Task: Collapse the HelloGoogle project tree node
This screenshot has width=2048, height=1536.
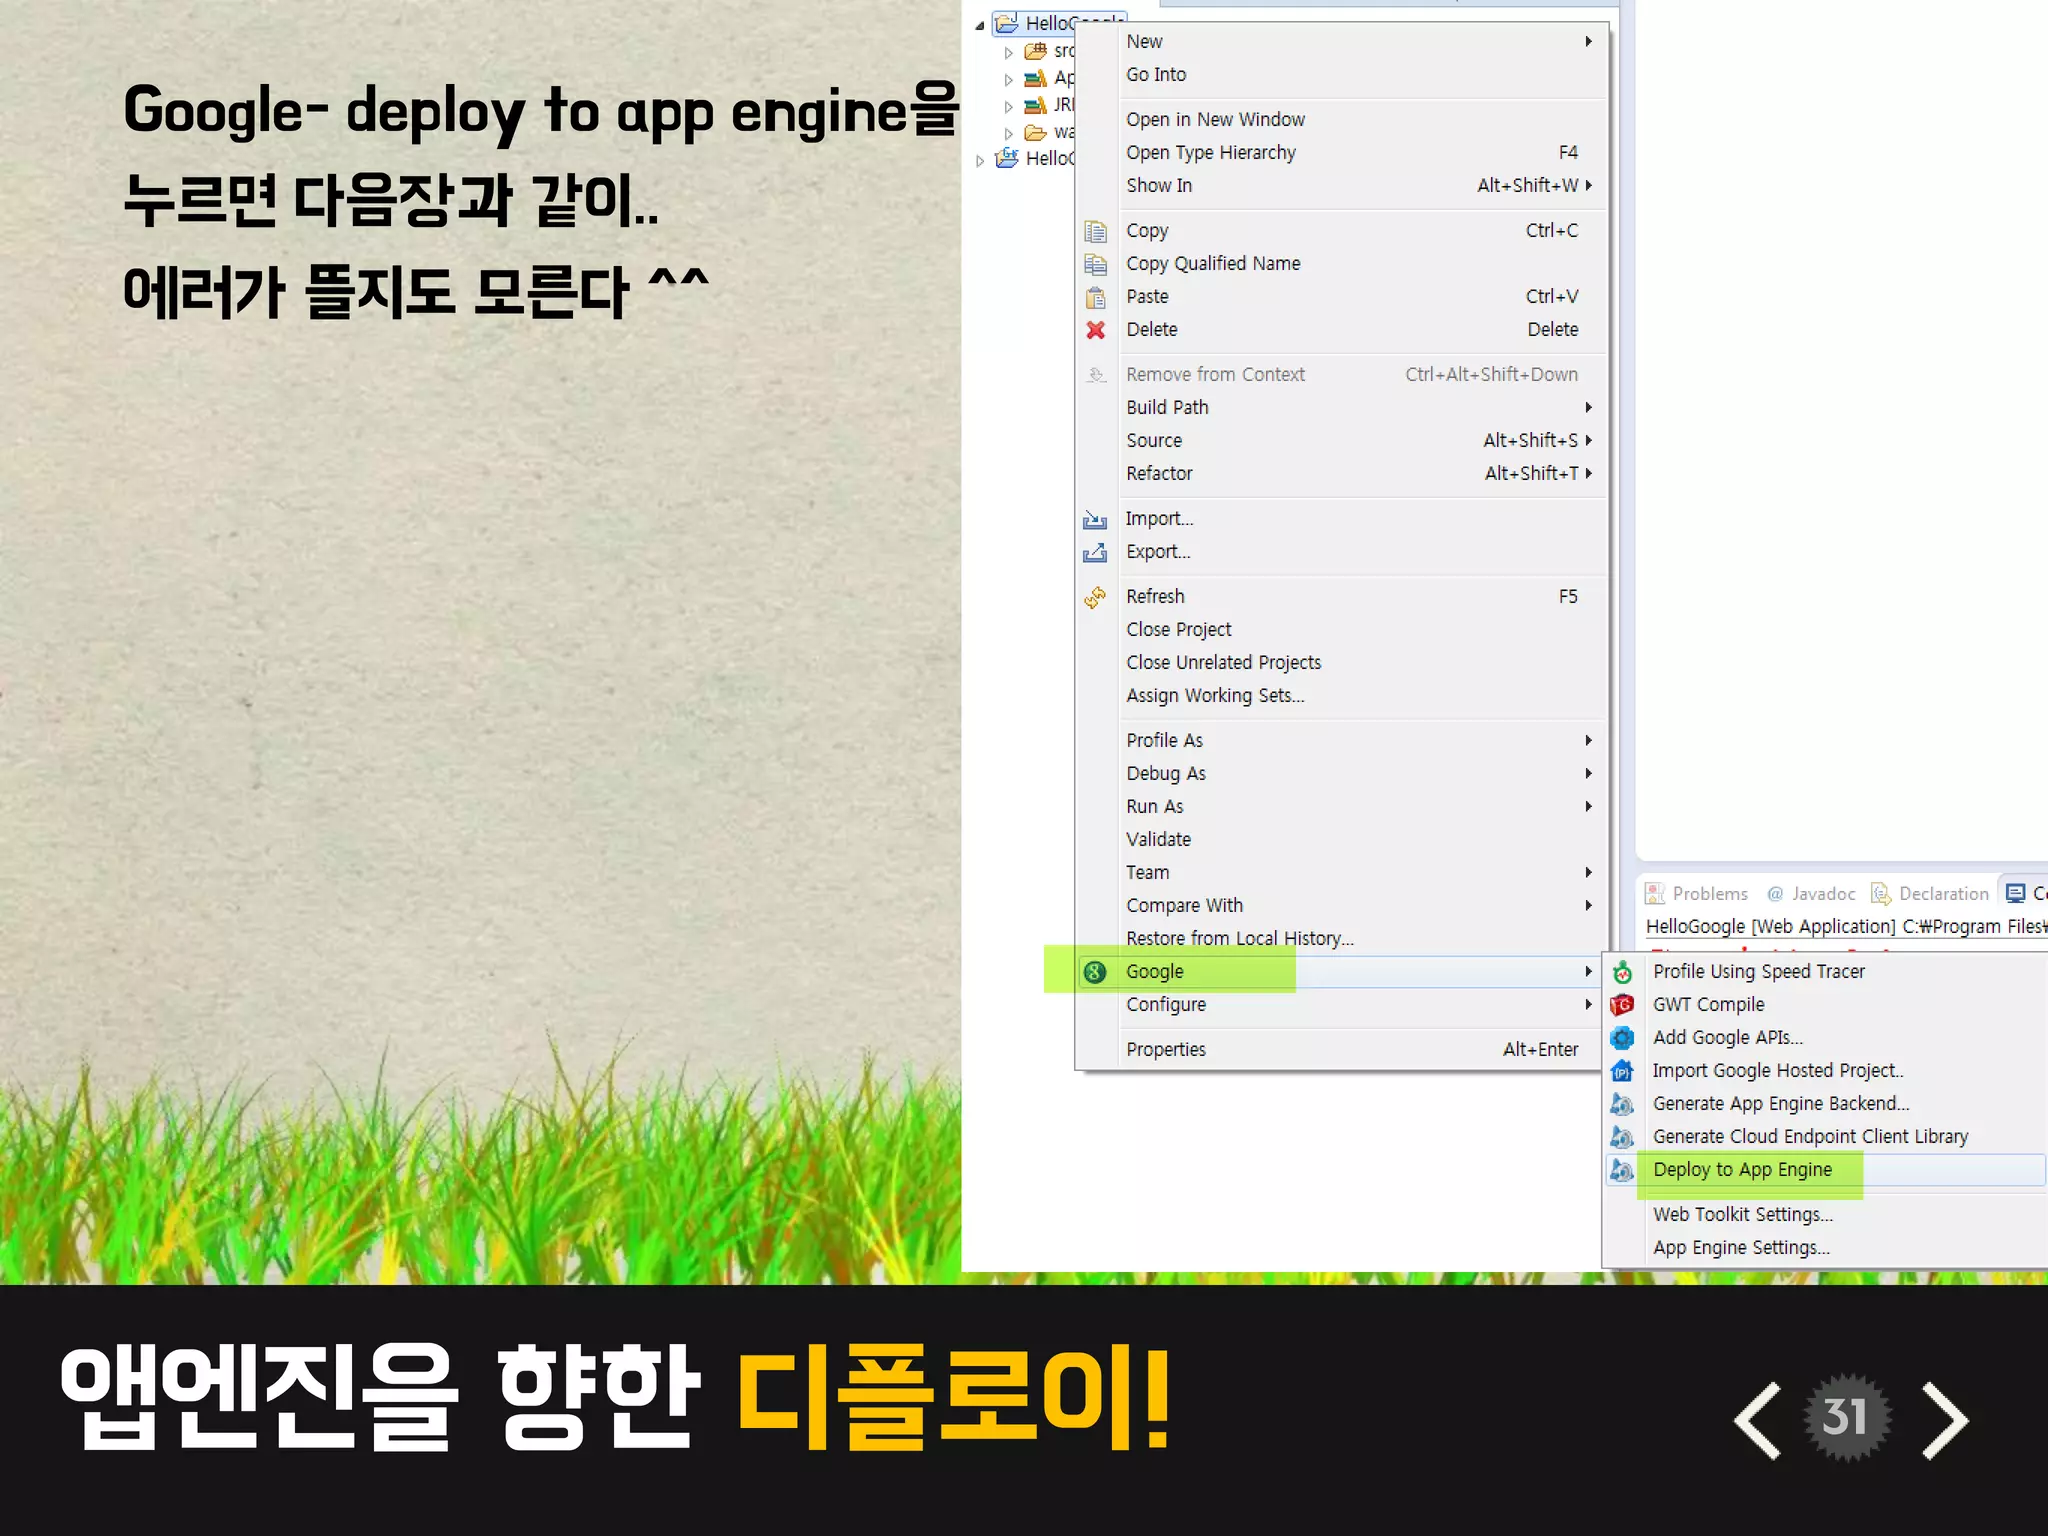Action: pos(980,25)
